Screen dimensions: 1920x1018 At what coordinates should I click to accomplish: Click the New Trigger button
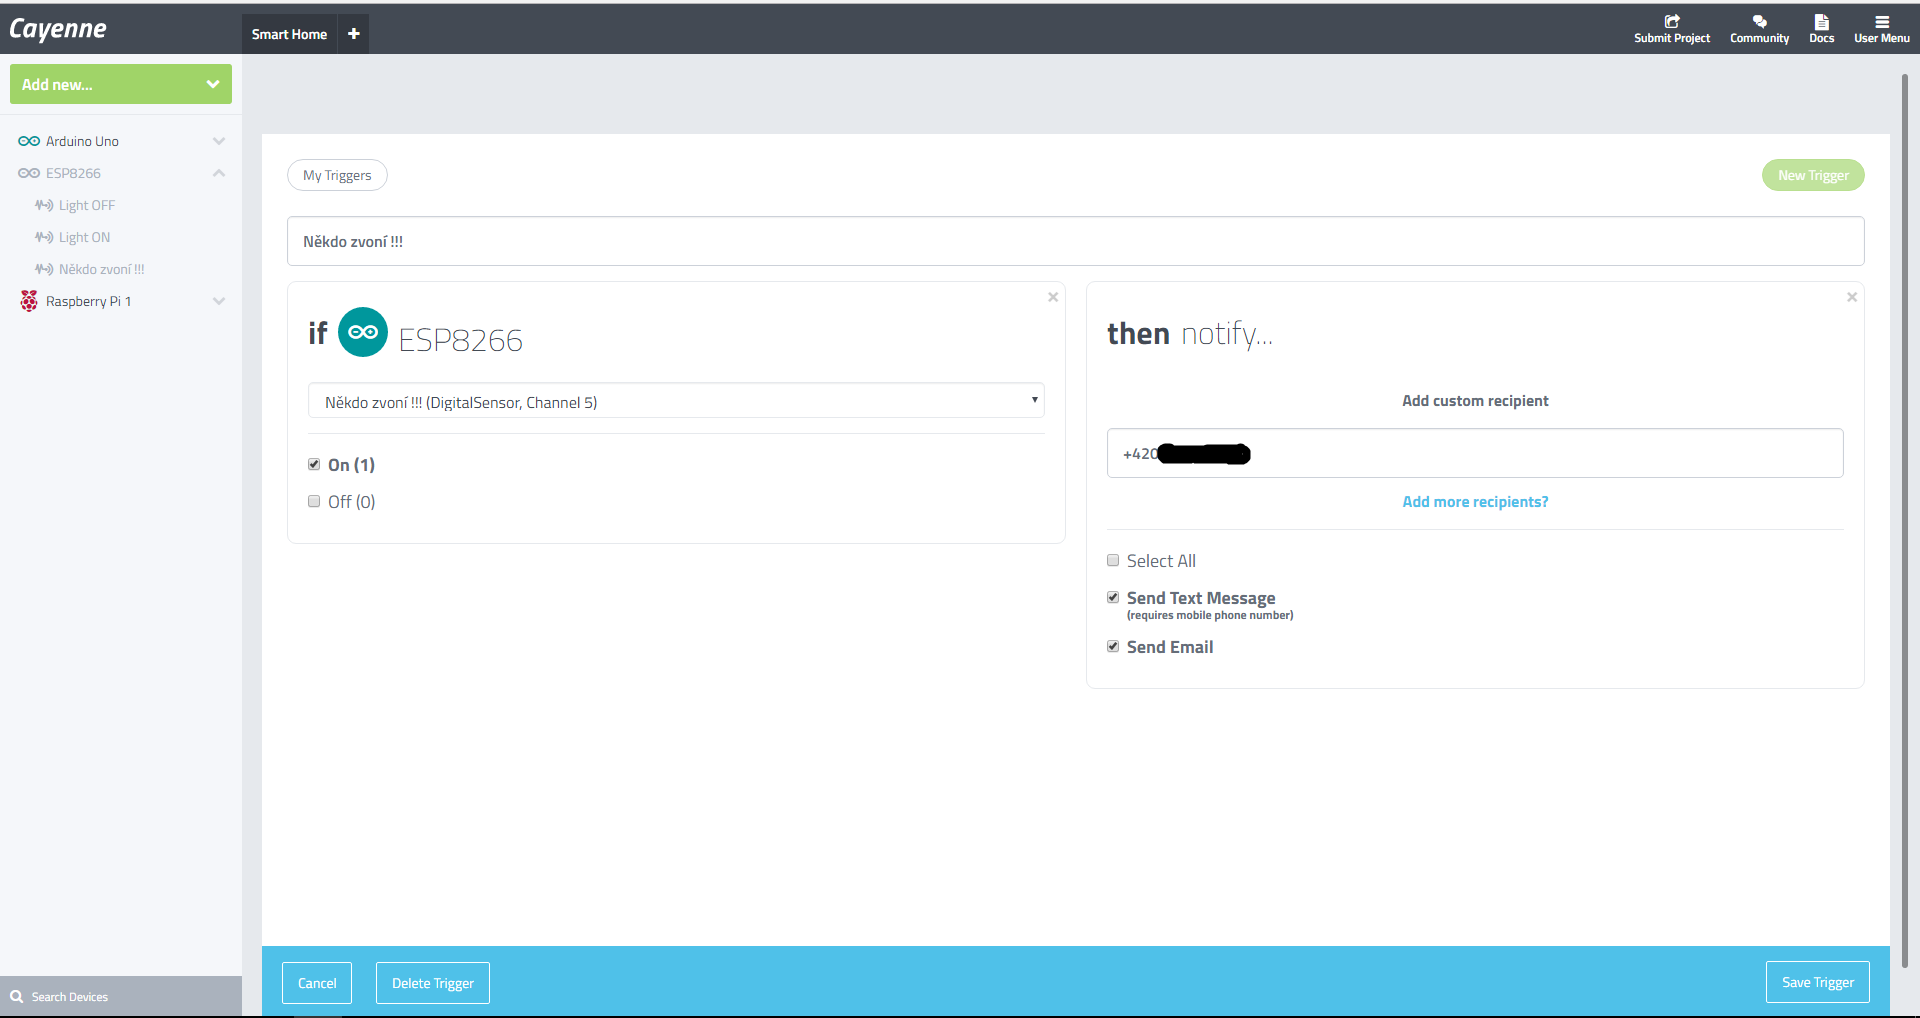click(x=1813, y=175)
